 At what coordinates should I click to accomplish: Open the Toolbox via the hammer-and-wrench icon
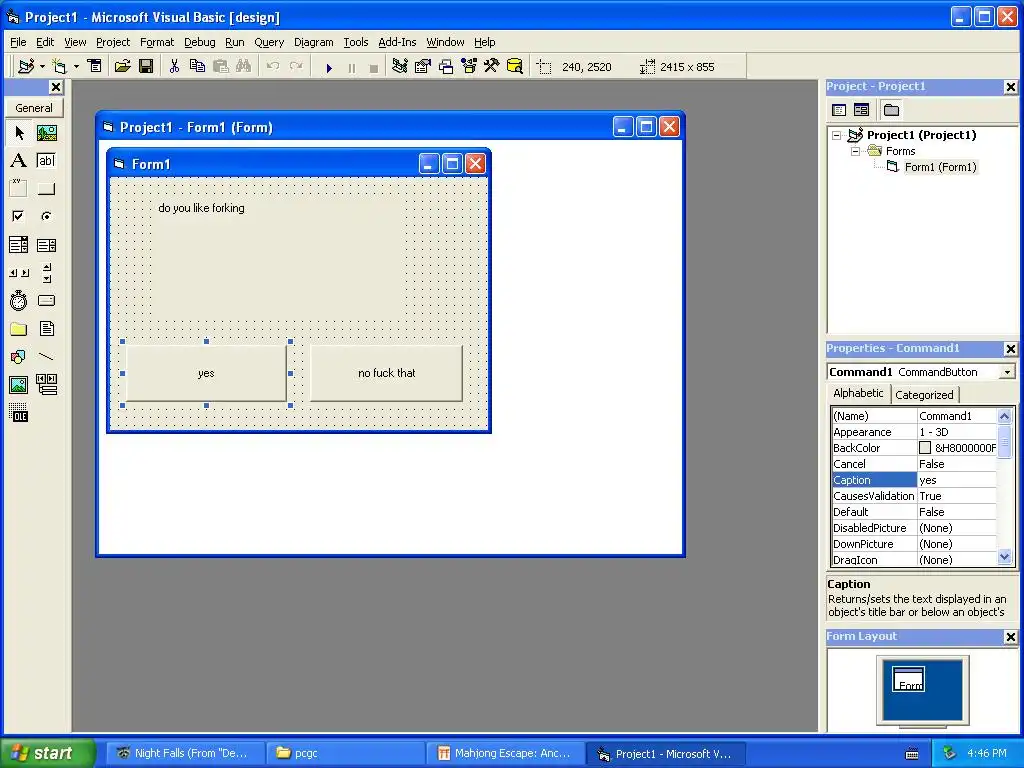pyautogui.click(x=492, y=66)
